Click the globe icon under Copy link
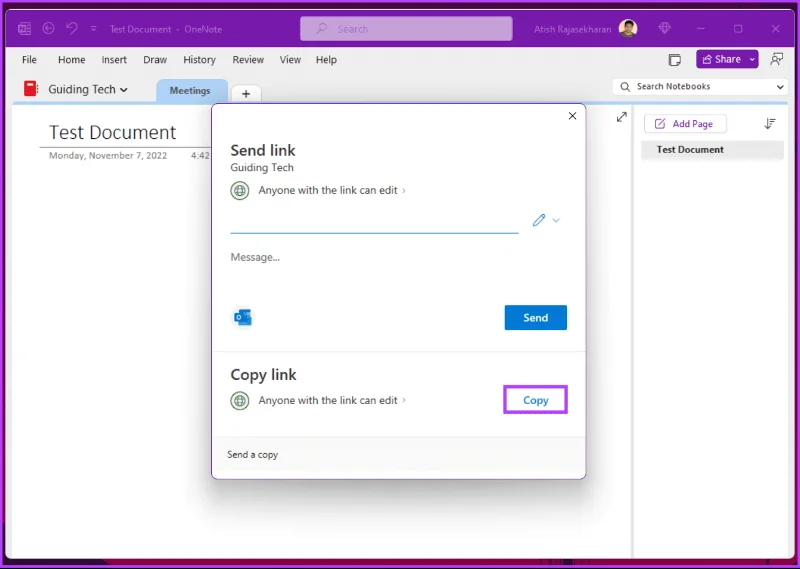The image size is (800, 569). pyautogui.click(x=240, y=401)
